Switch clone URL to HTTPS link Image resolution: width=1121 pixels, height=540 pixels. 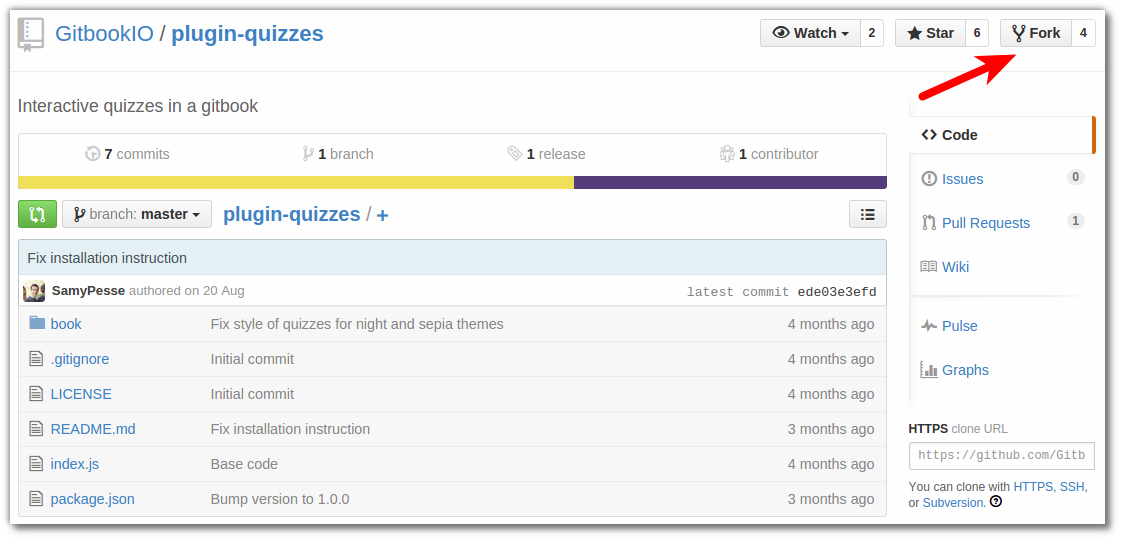[1033, 486]
